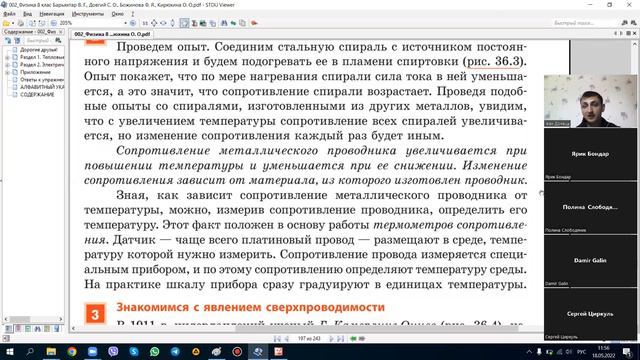The image size is (640, 360).
Task: Click the first page navigation arrow
Action: click(x=277, y=339)
